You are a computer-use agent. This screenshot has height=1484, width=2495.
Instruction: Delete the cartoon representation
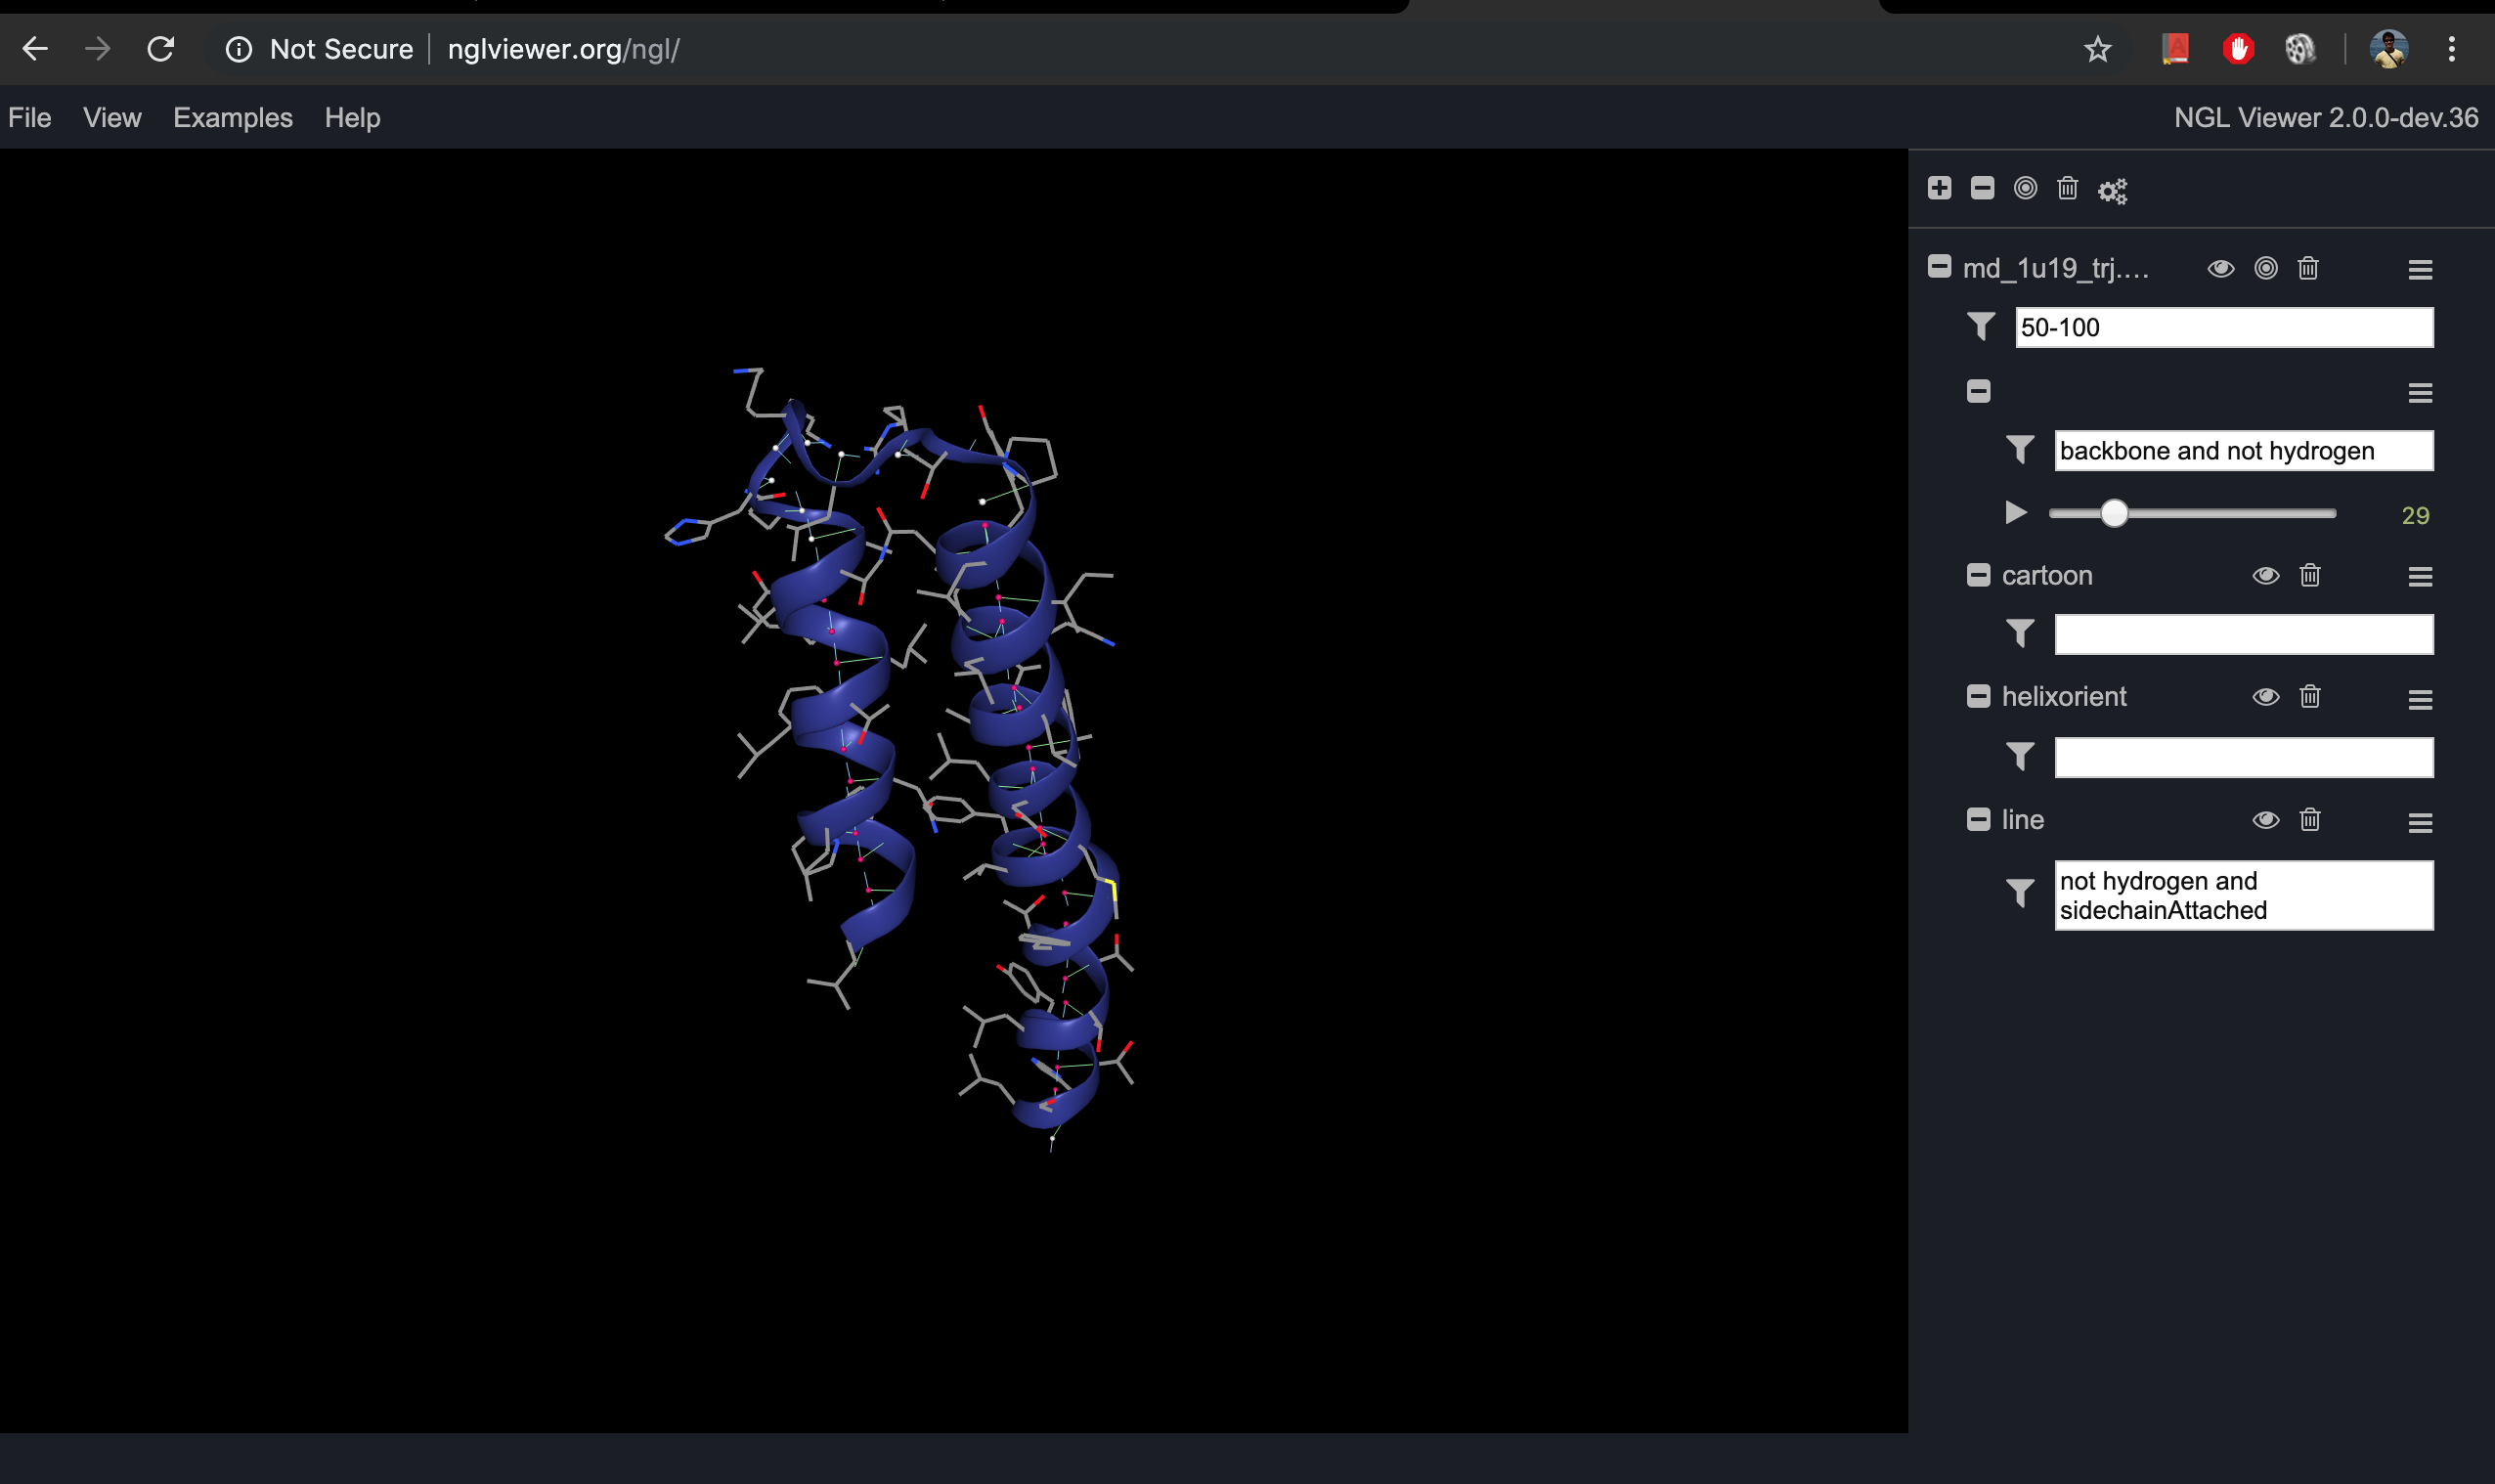tap(2308, 575)
